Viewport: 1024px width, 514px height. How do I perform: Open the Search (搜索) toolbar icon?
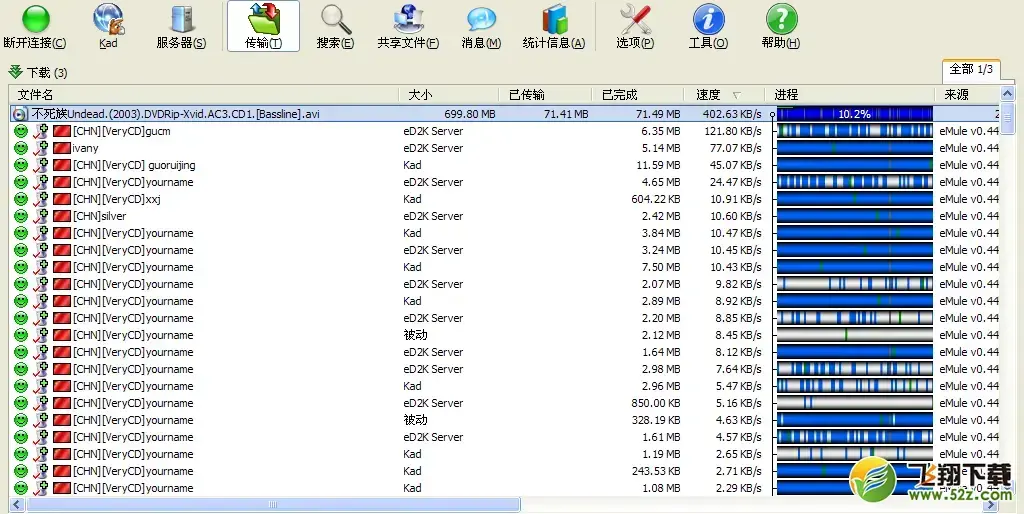tap(335, 26)
